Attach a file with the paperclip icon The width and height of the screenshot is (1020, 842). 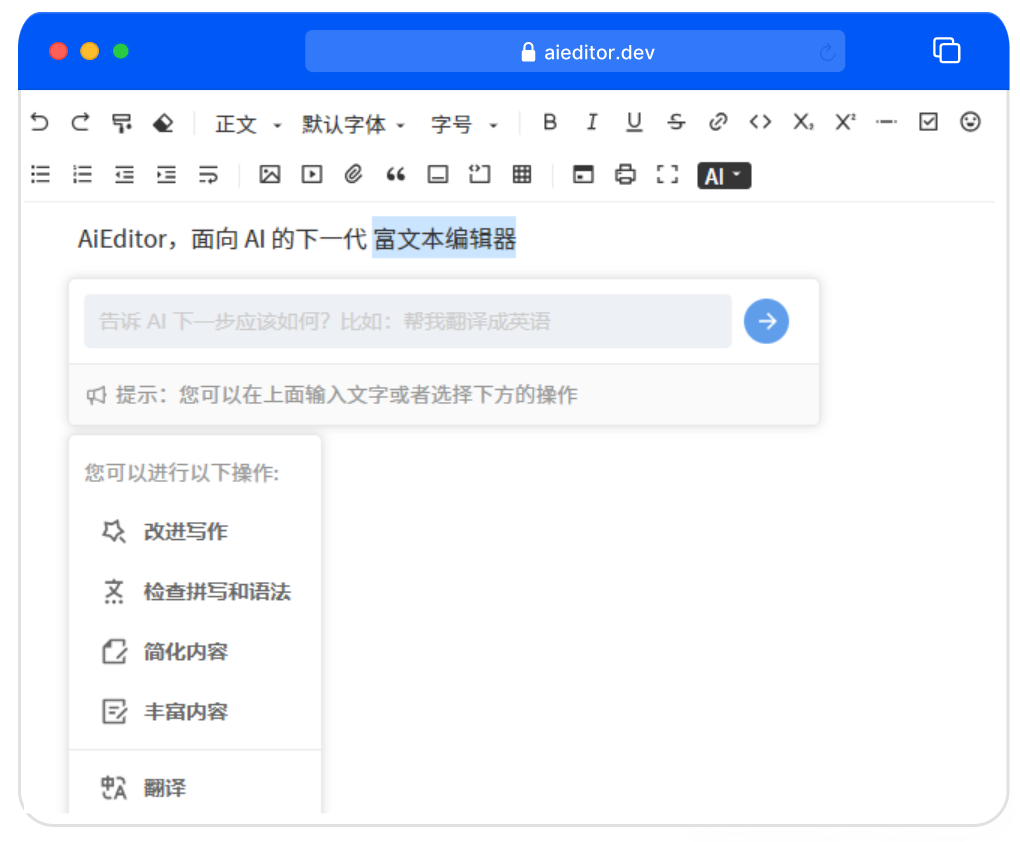tap(353, 174)
